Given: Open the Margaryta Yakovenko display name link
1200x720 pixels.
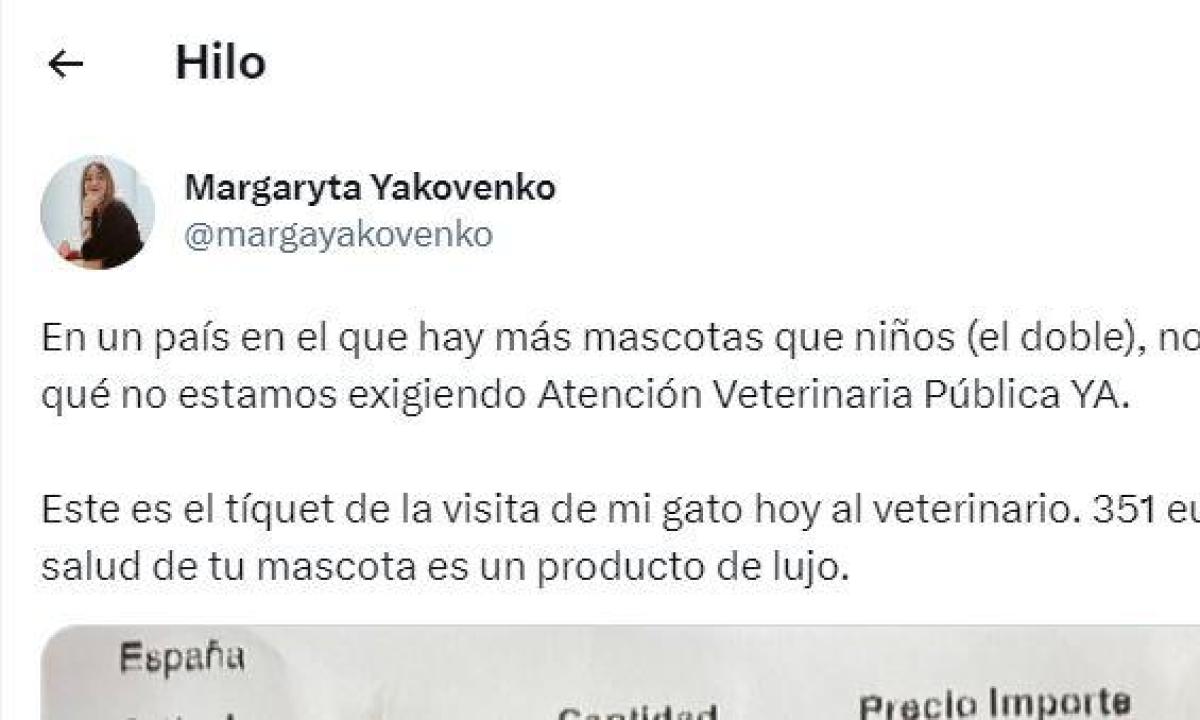Looking at the screenshot, I should tap(370, 187).
